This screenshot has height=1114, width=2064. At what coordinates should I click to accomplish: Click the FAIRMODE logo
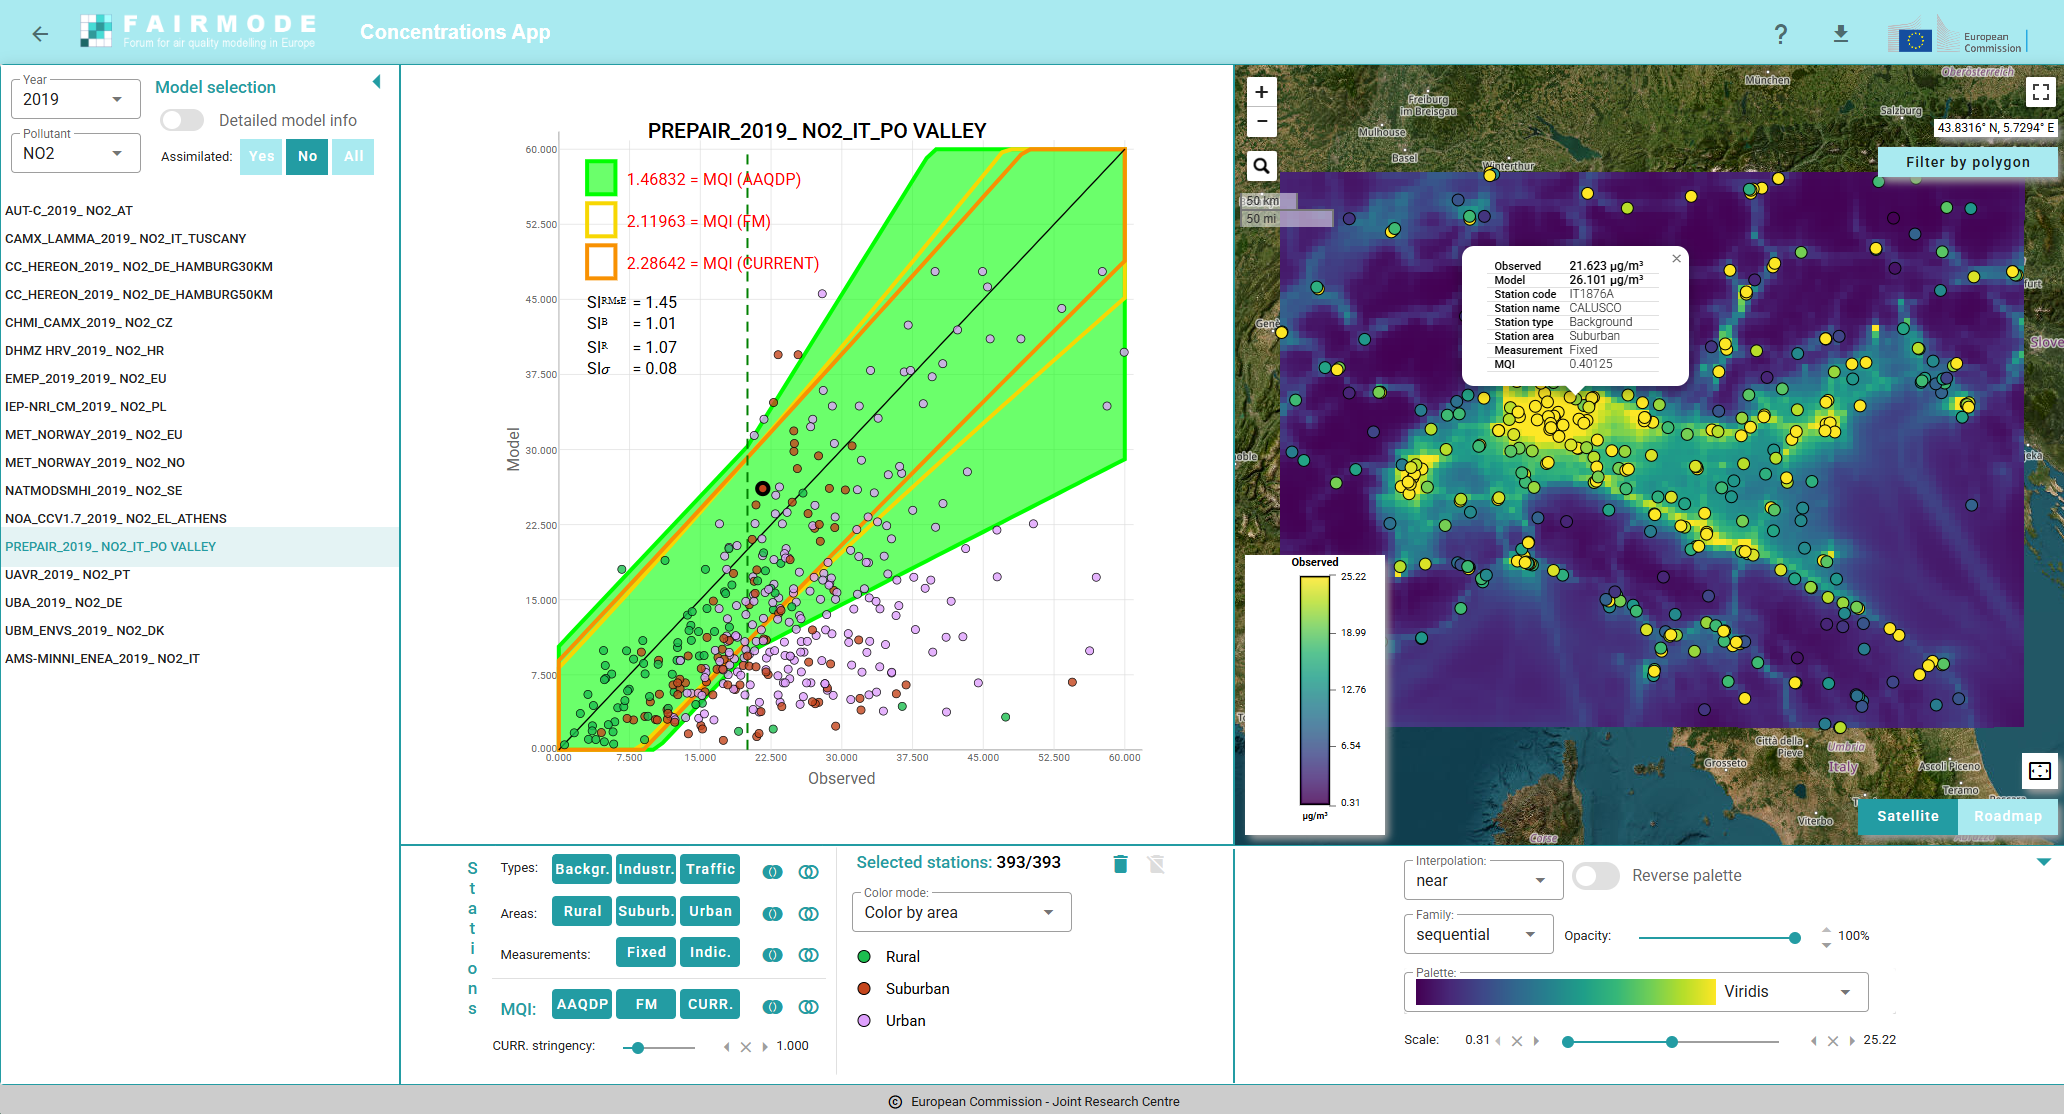[198, 31]
